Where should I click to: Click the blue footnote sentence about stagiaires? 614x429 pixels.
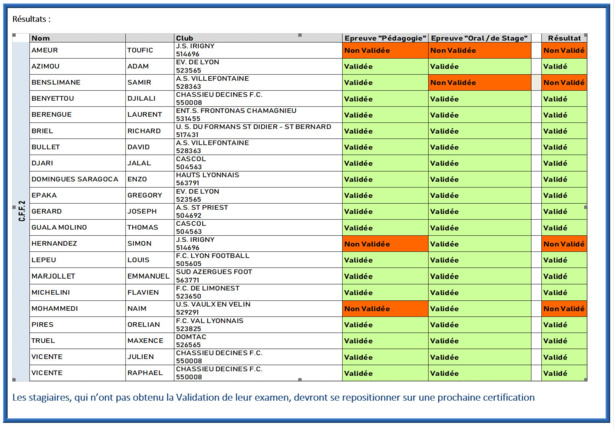click(x=273, y=398)
